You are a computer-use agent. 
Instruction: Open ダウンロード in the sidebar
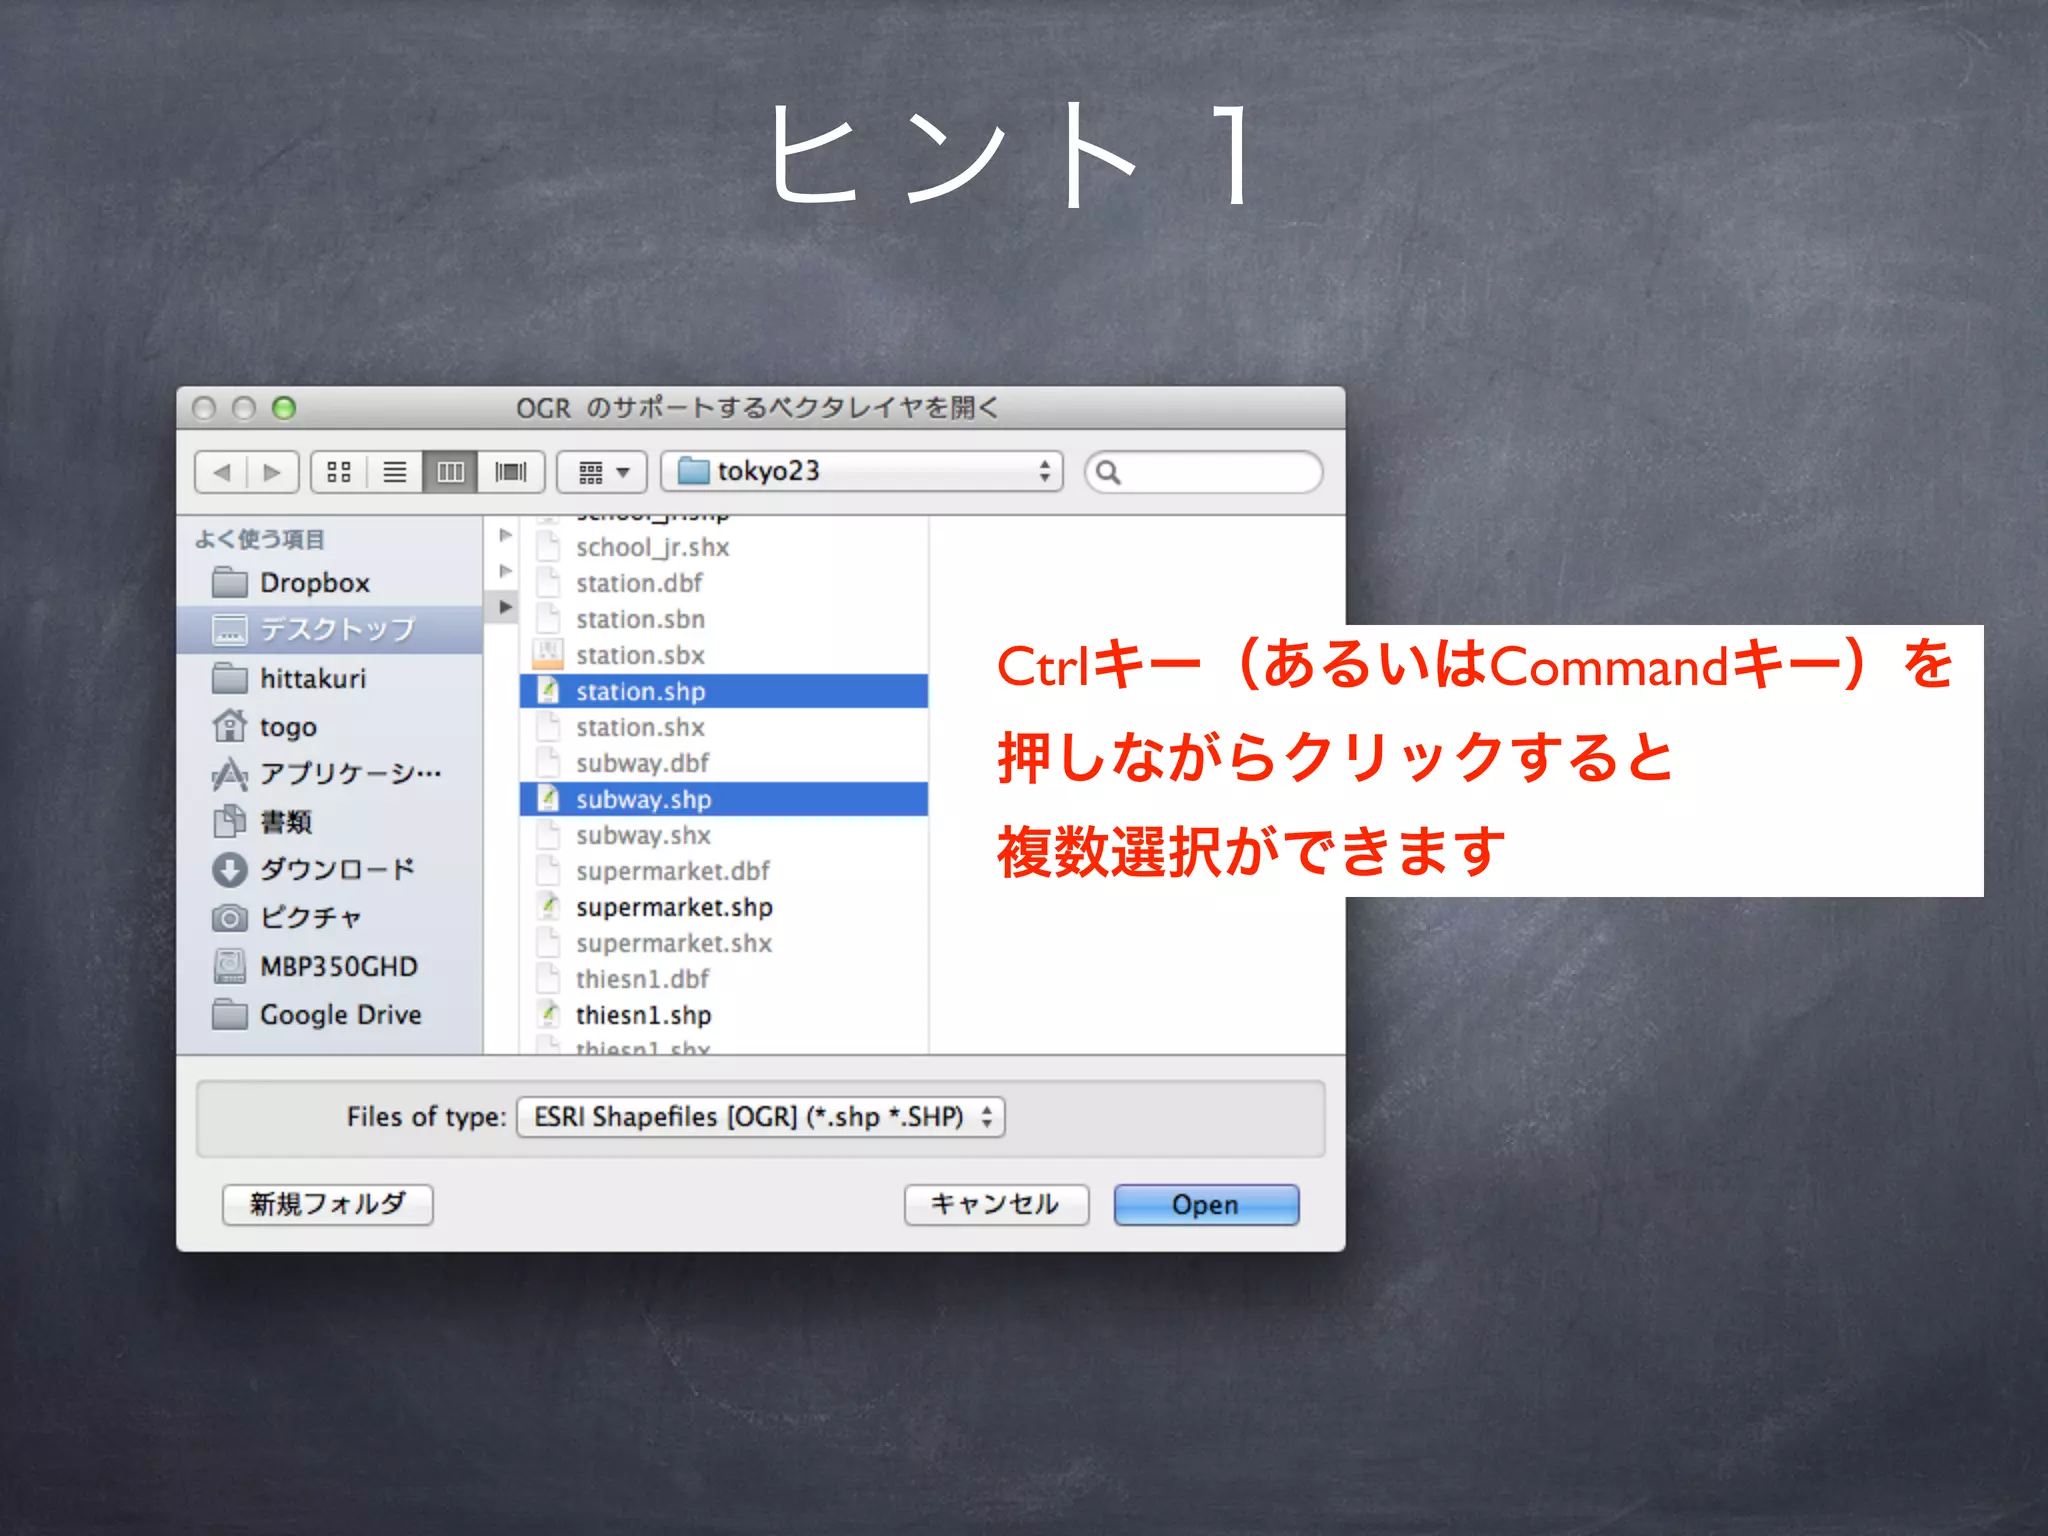click(329, 869)
